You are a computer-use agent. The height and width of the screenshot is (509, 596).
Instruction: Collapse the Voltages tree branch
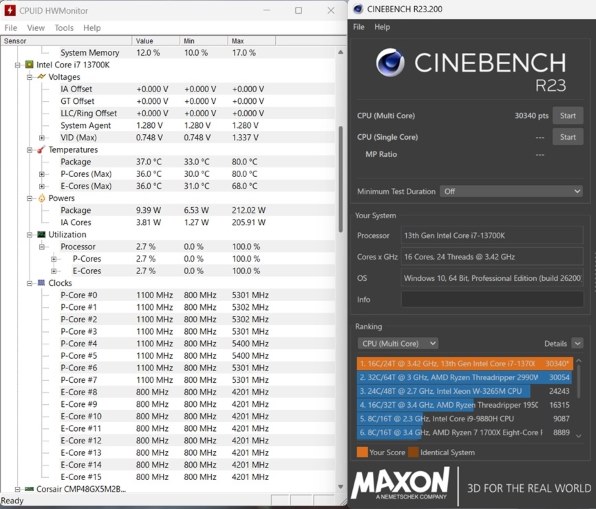tap(29, 77)
